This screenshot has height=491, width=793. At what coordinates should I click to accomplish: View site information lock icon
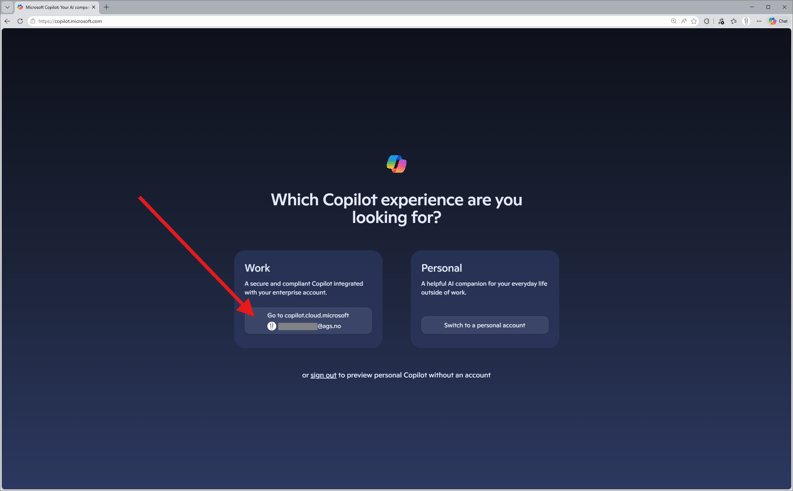[33, 21]
